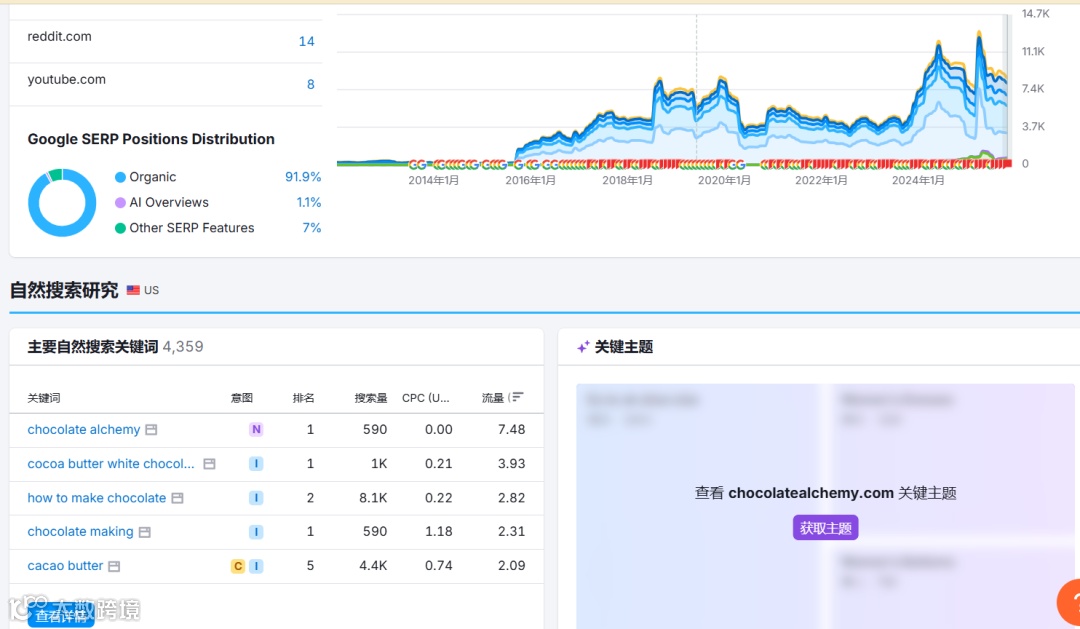The width and height of the screenshot is (1080, 629).
Task: Click blue Organic legend dot
Action: (x=121, y=177)
